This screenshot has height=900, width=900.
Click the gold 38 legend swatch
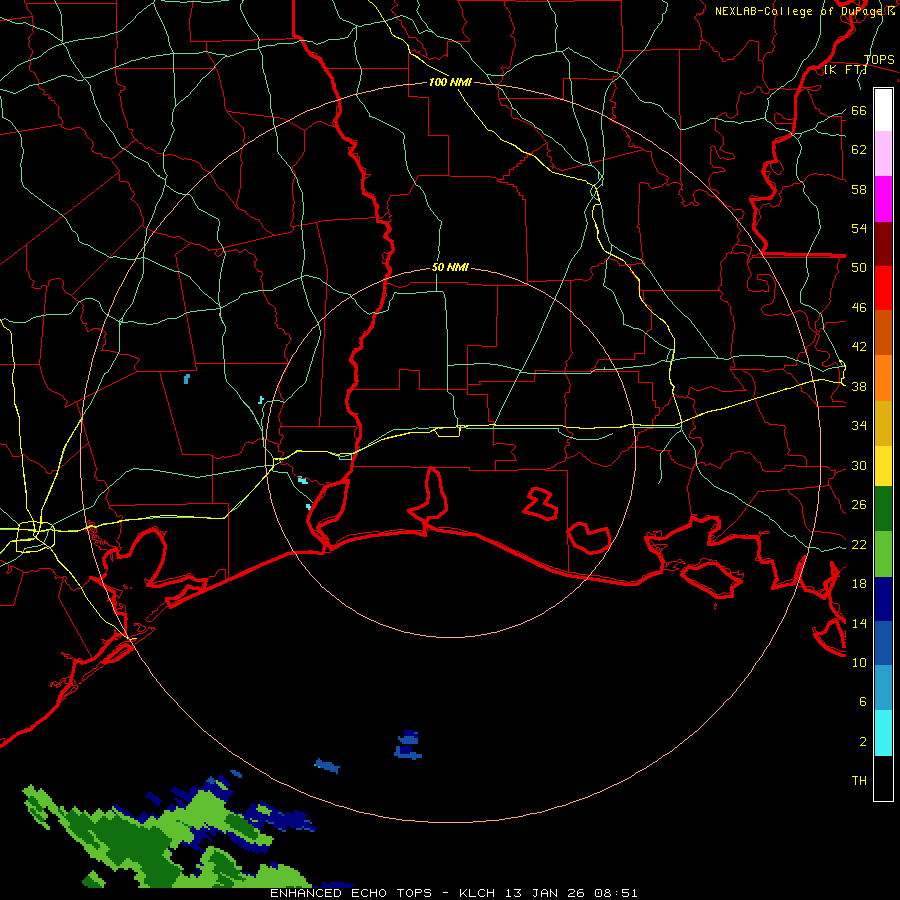pos(883,423)
